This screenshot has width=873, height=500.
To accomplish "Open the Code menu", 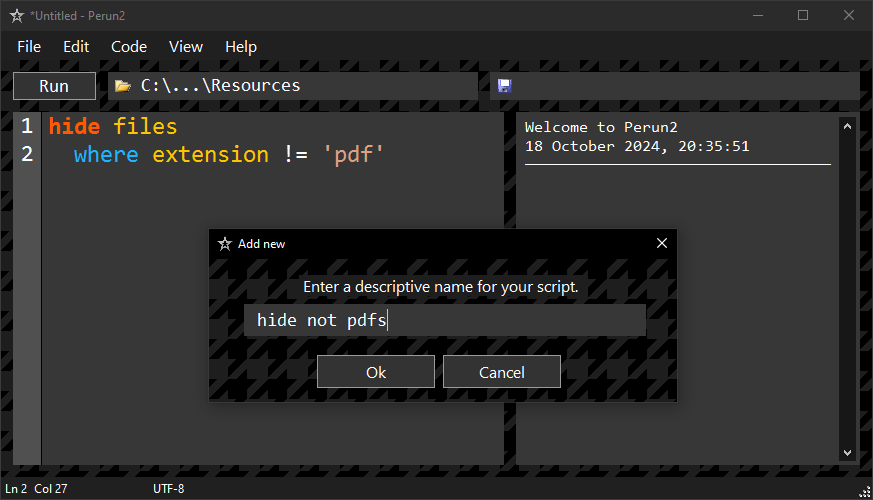I will [129, 47].
